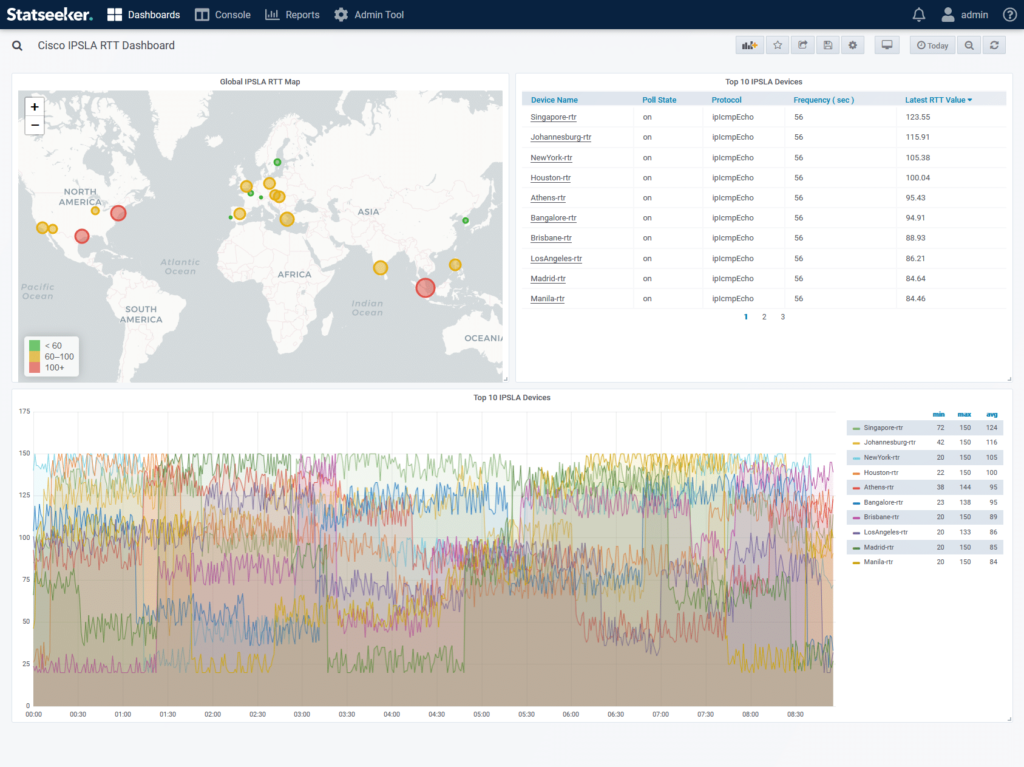The width and height of the screenshot is (1024, 767).
Task: Open the notifications bell icon
Action: (918, 14)
